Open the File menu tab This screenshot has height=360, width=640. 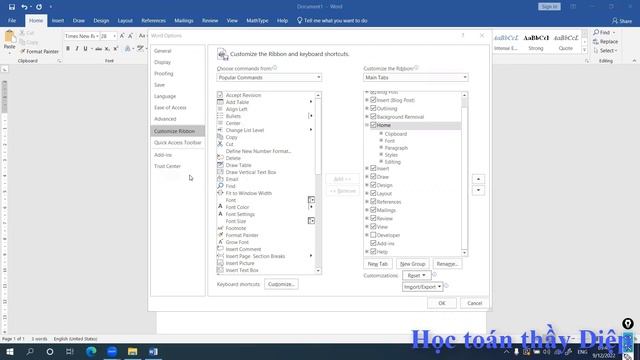(x=12, y=20)
